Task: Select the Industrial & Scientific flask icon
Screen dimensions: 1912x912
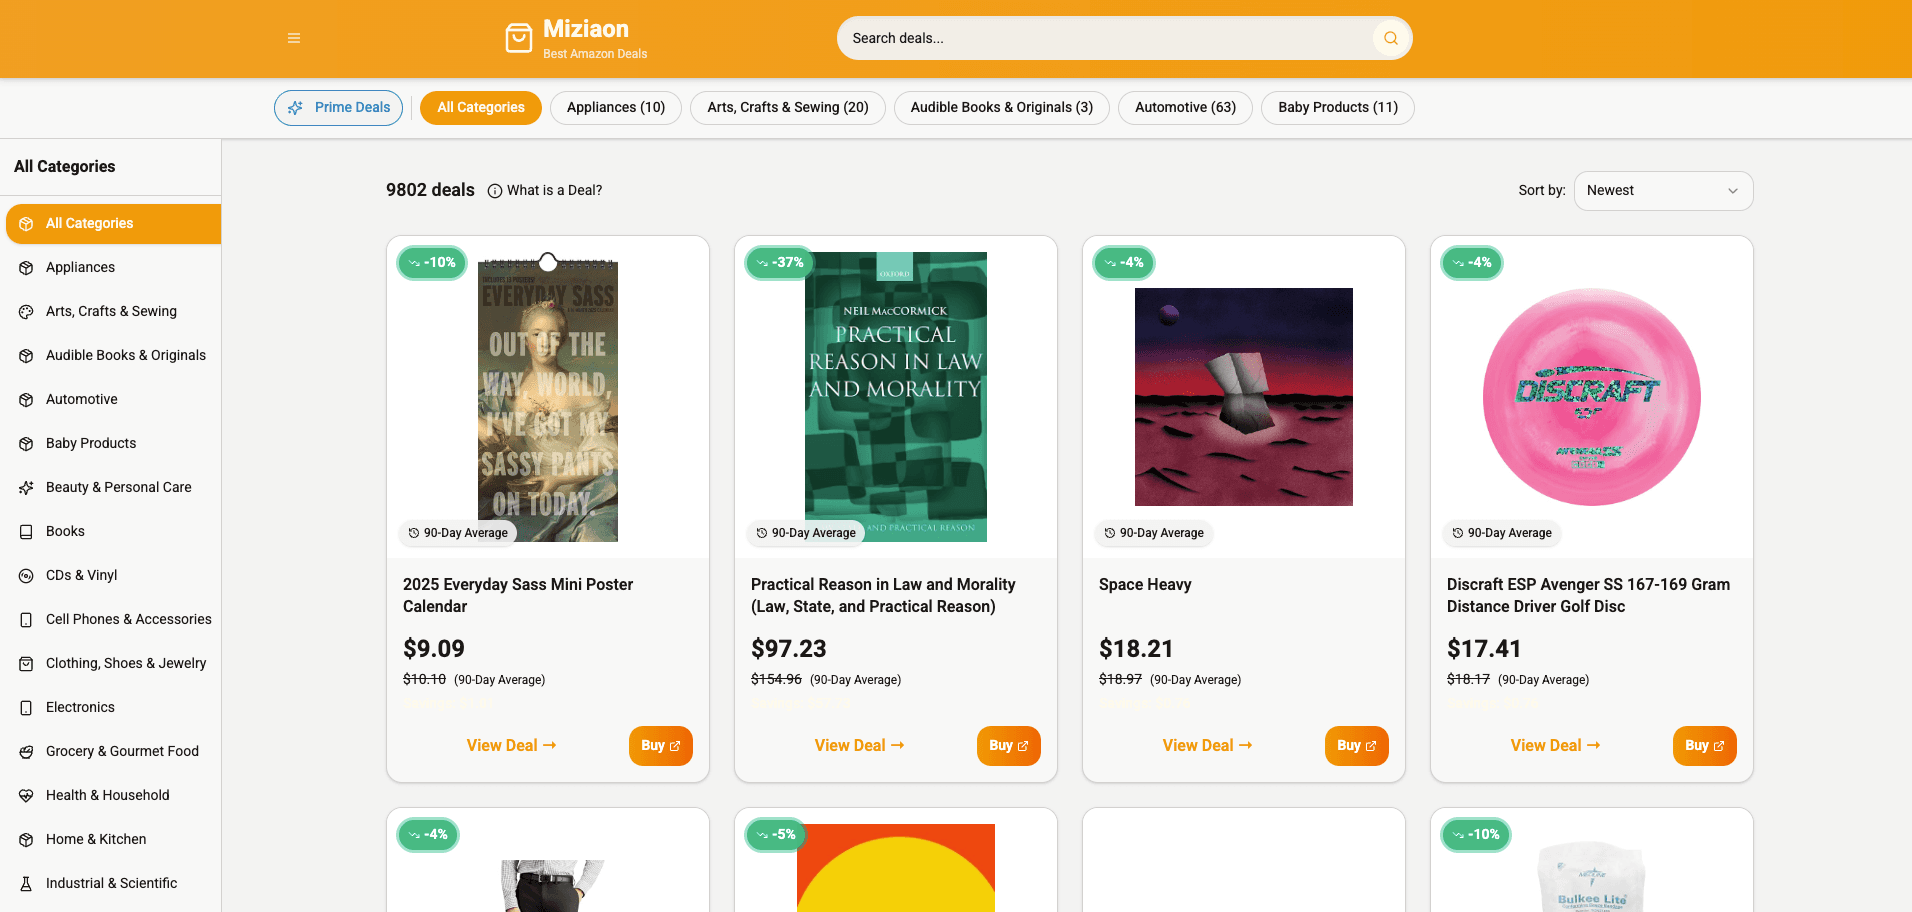Action: pos(26,884)
